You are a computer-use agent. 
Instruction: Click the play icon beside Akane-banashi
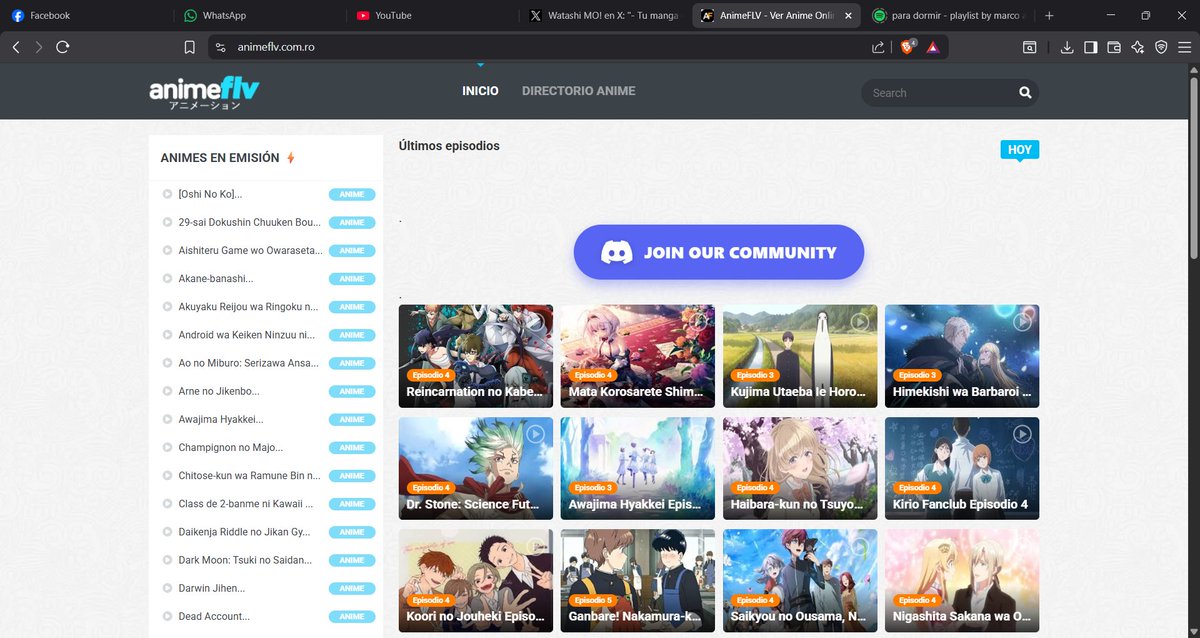(x=168, y=278)
